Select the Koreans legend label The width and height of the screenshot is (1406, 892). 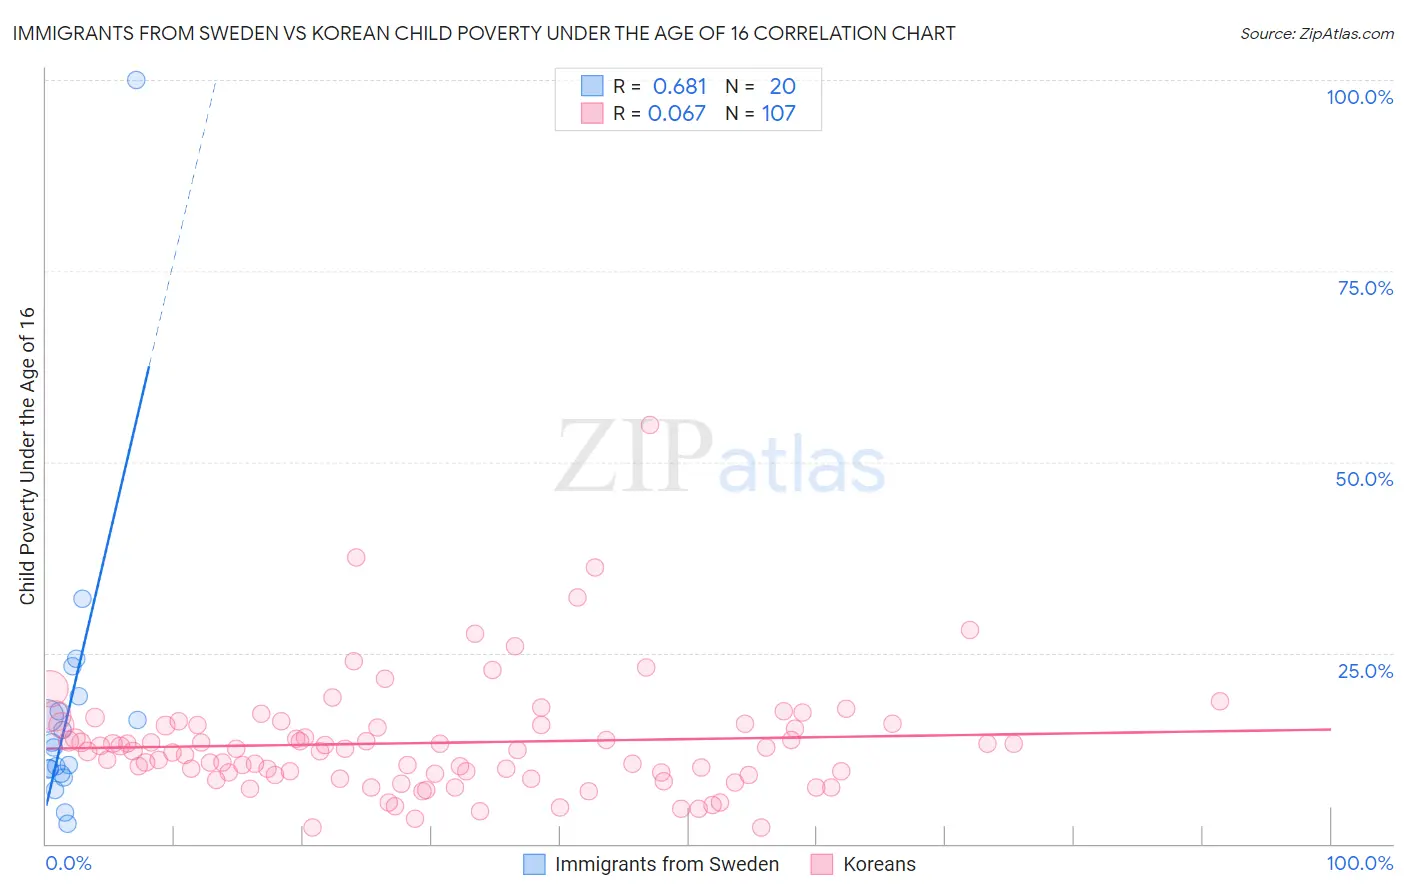pos(879,864)
